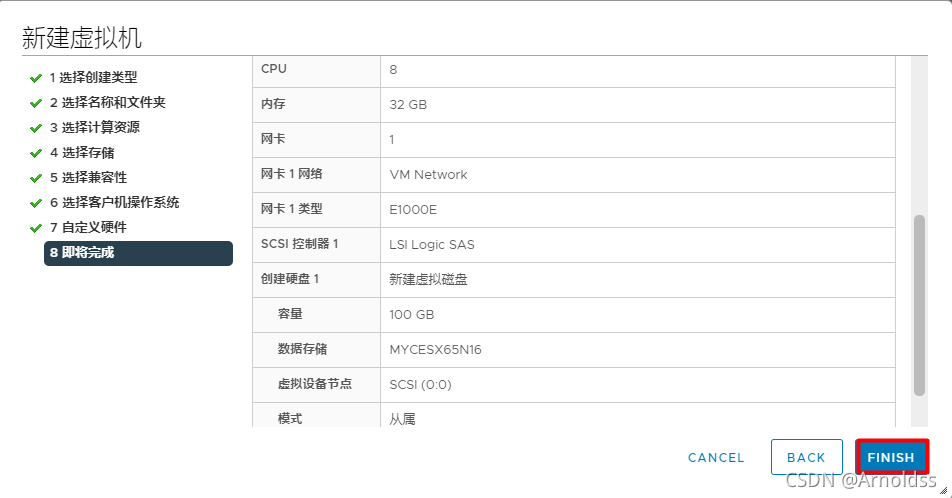The height and width of the screenshot is (498, 952).
Task: Open step 6 选择客户机操作系统
Action: pyautogui.click(x=114, y=203)
